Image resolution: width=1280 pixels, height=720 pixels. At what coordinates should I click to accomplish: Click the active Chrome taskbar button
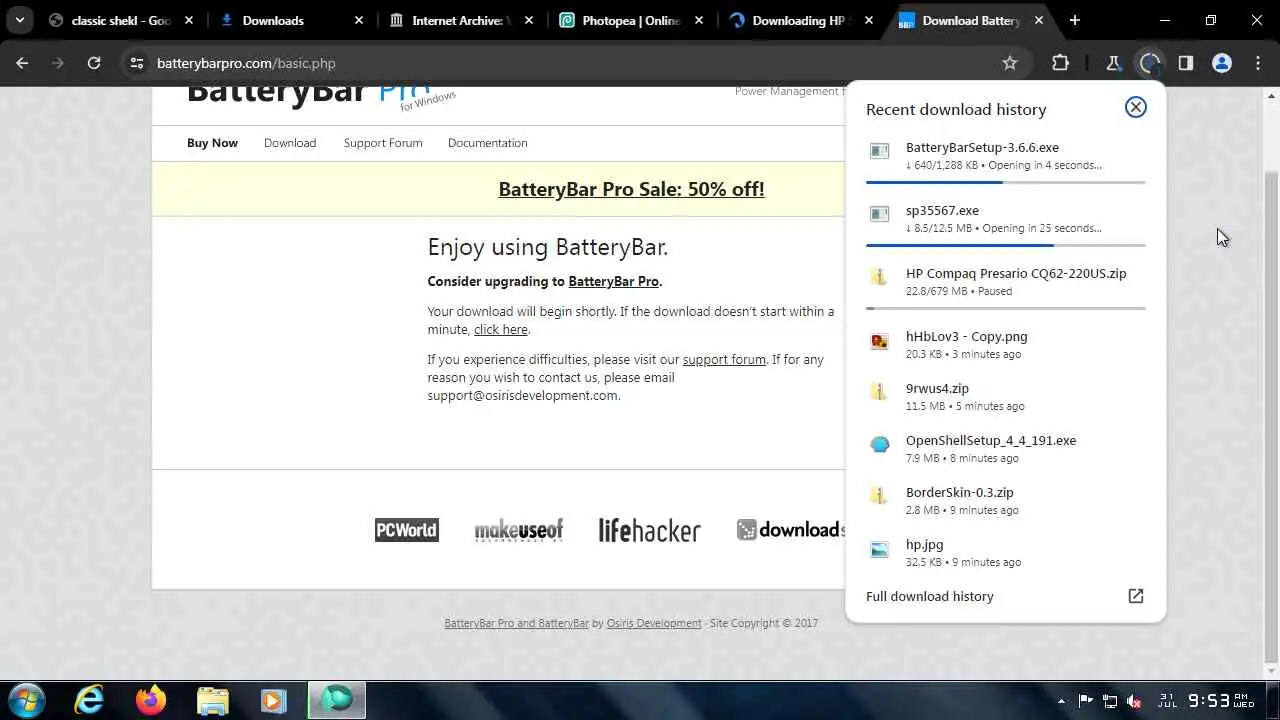pos(337,700)
